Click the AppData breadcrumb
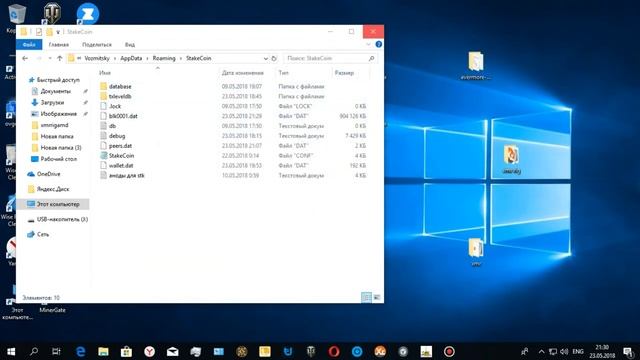 [x=131, y=58]
